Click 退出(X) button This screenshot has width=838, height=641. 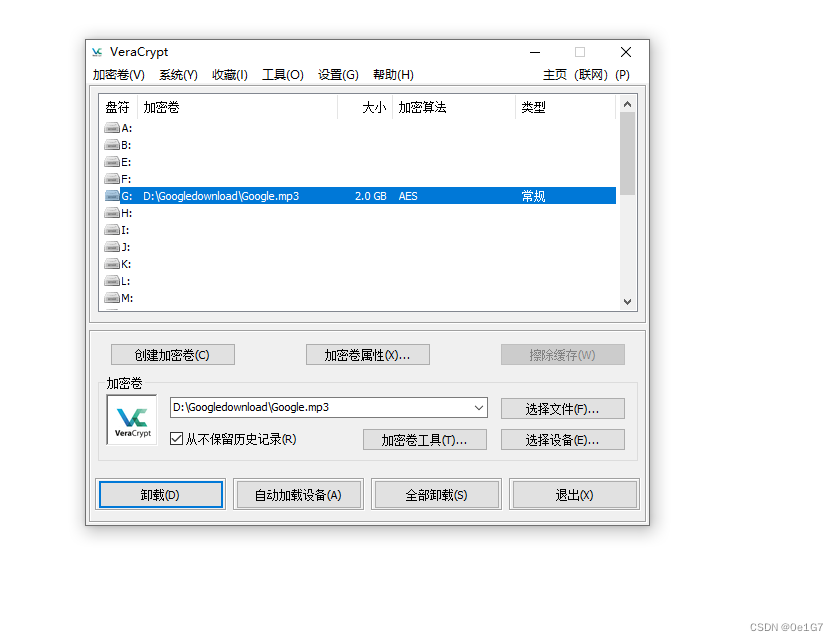click(x=574, y=495)
